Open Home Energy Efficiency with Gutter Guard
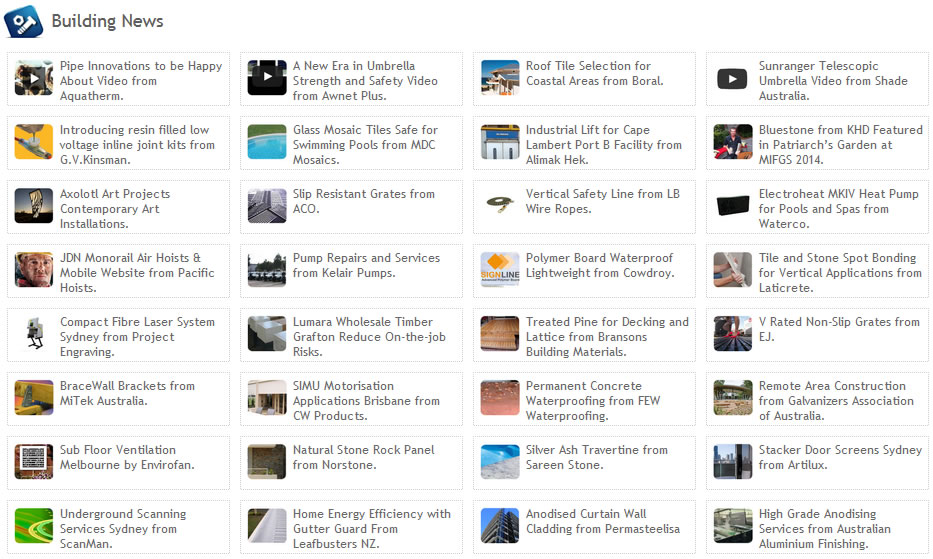This screenshot has width=933, height=559. click(372, 529)
